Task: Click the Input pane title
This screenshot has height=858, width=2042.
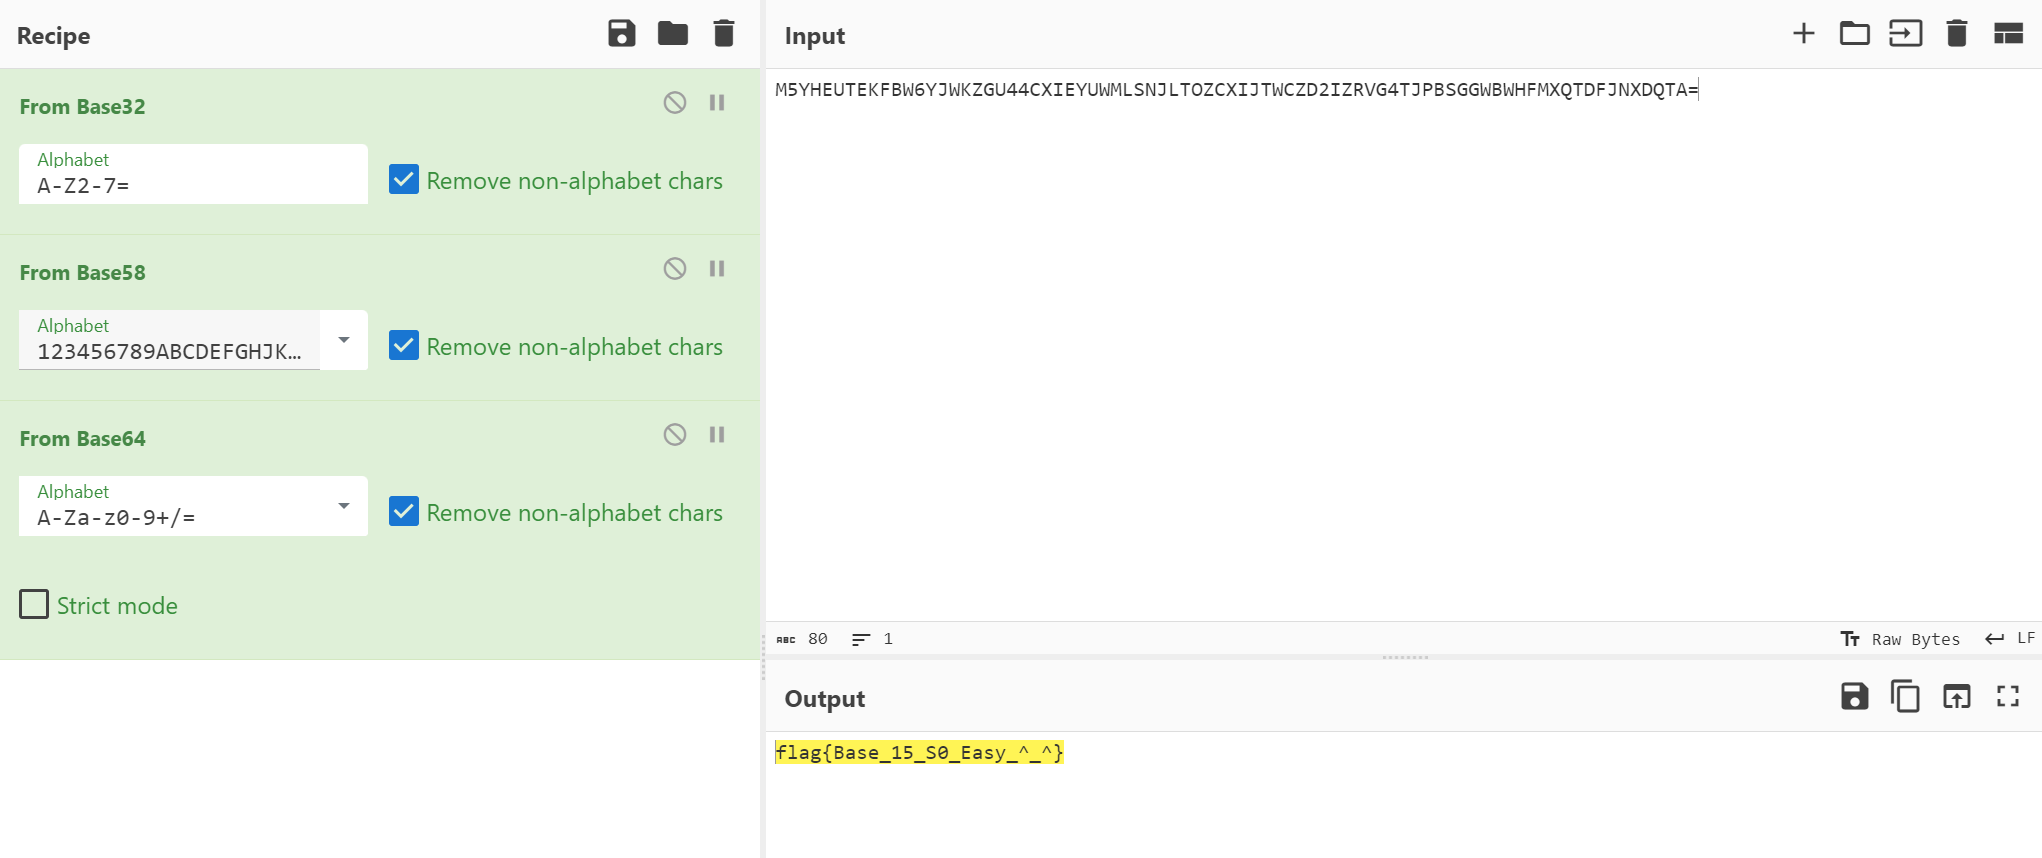Action: point(814,36)
